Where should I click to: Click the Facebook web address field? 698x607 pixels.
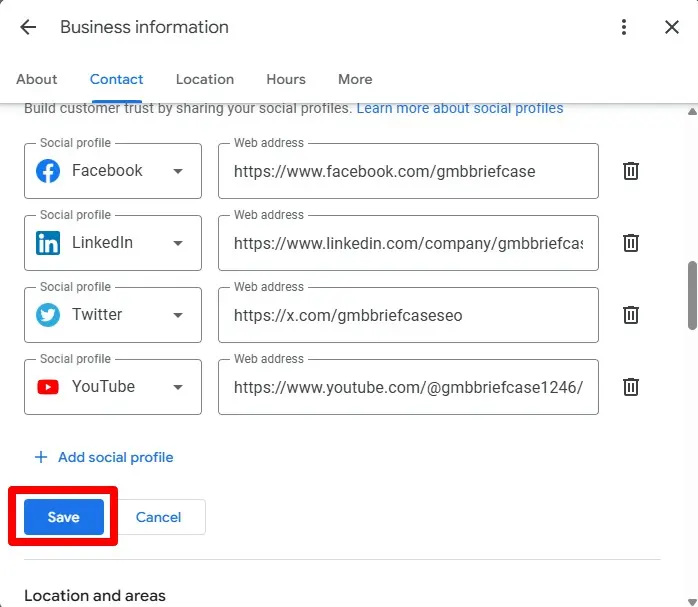[x=408, y=171]
